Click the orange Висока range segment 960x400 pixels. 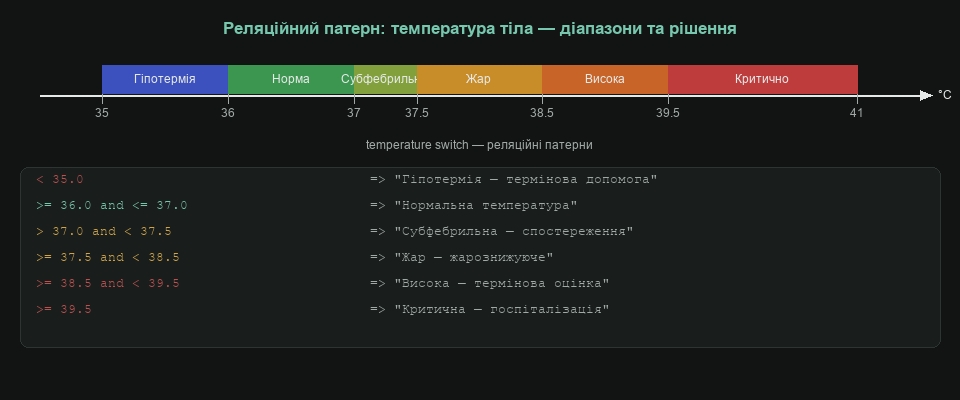pyautogui.click(x=605, y=79)
